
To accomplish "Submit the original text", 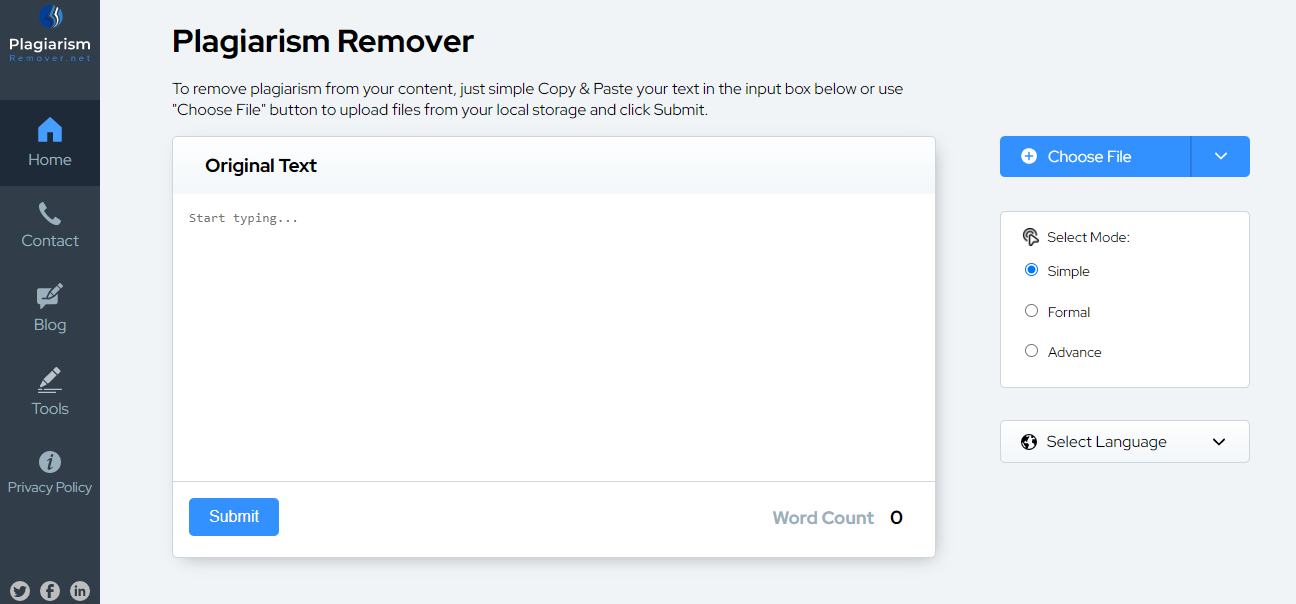I will click(x=233, y=516).
